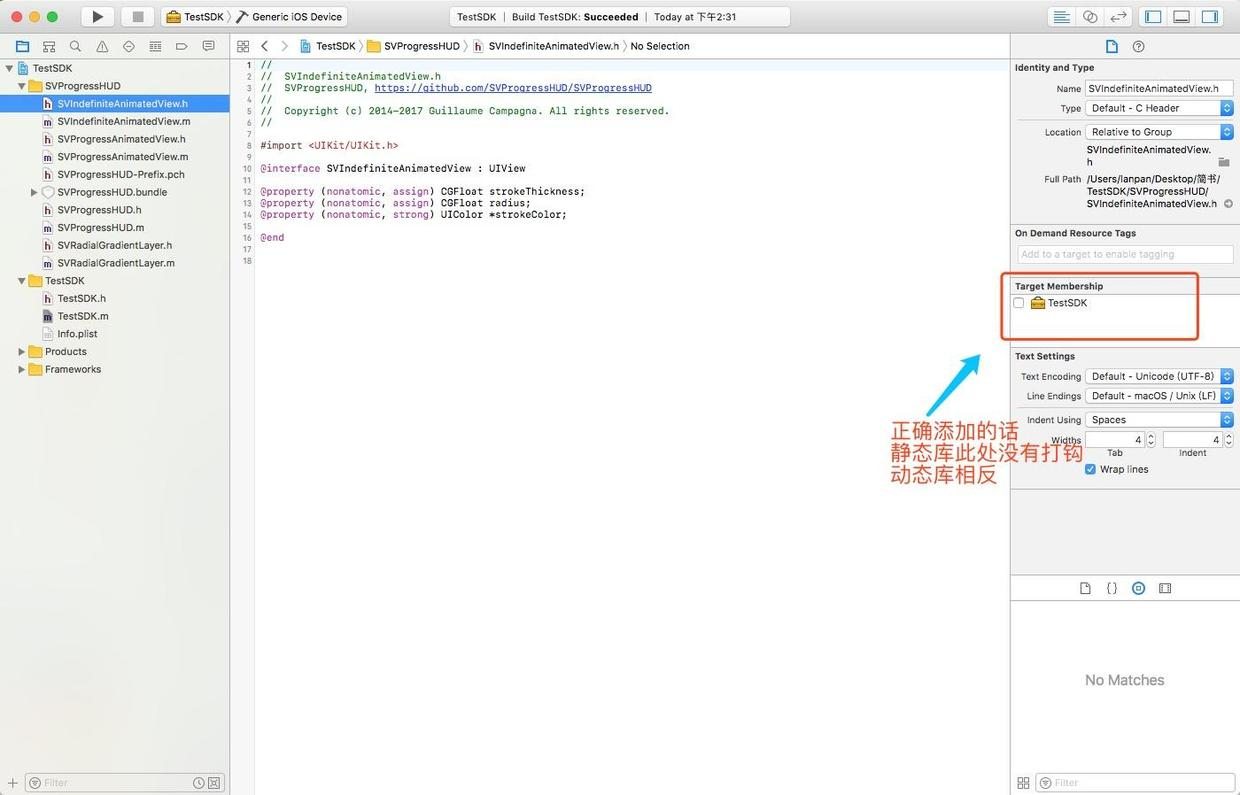Expand the Products group
The height and width of the screenshot is (795, 1240).
[x=21, y=352]
